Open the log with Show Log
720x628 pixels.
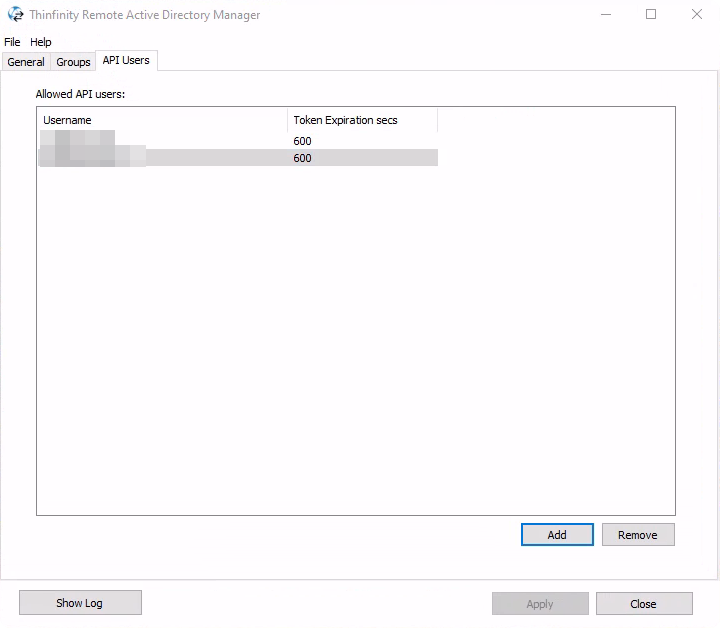pyautogui.click(x=80, y=603)
